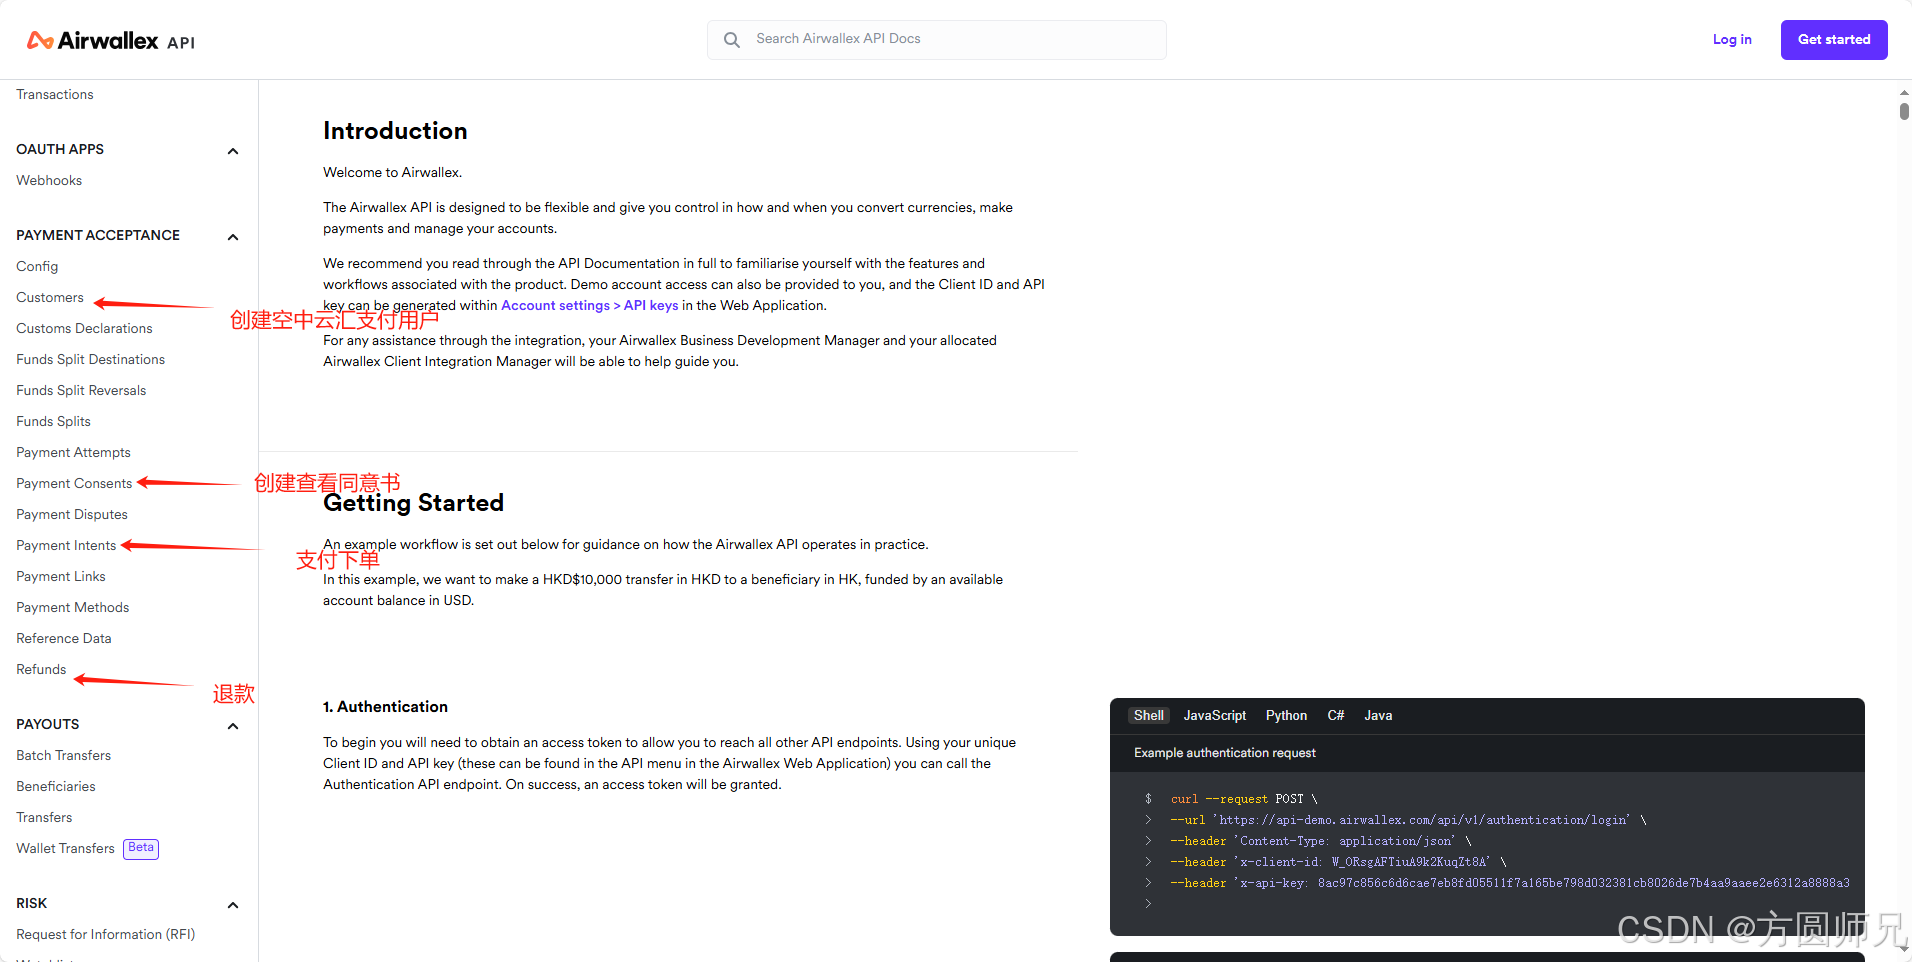
Task: Open Request for Information (RFI)
Action: click(105, 934)
